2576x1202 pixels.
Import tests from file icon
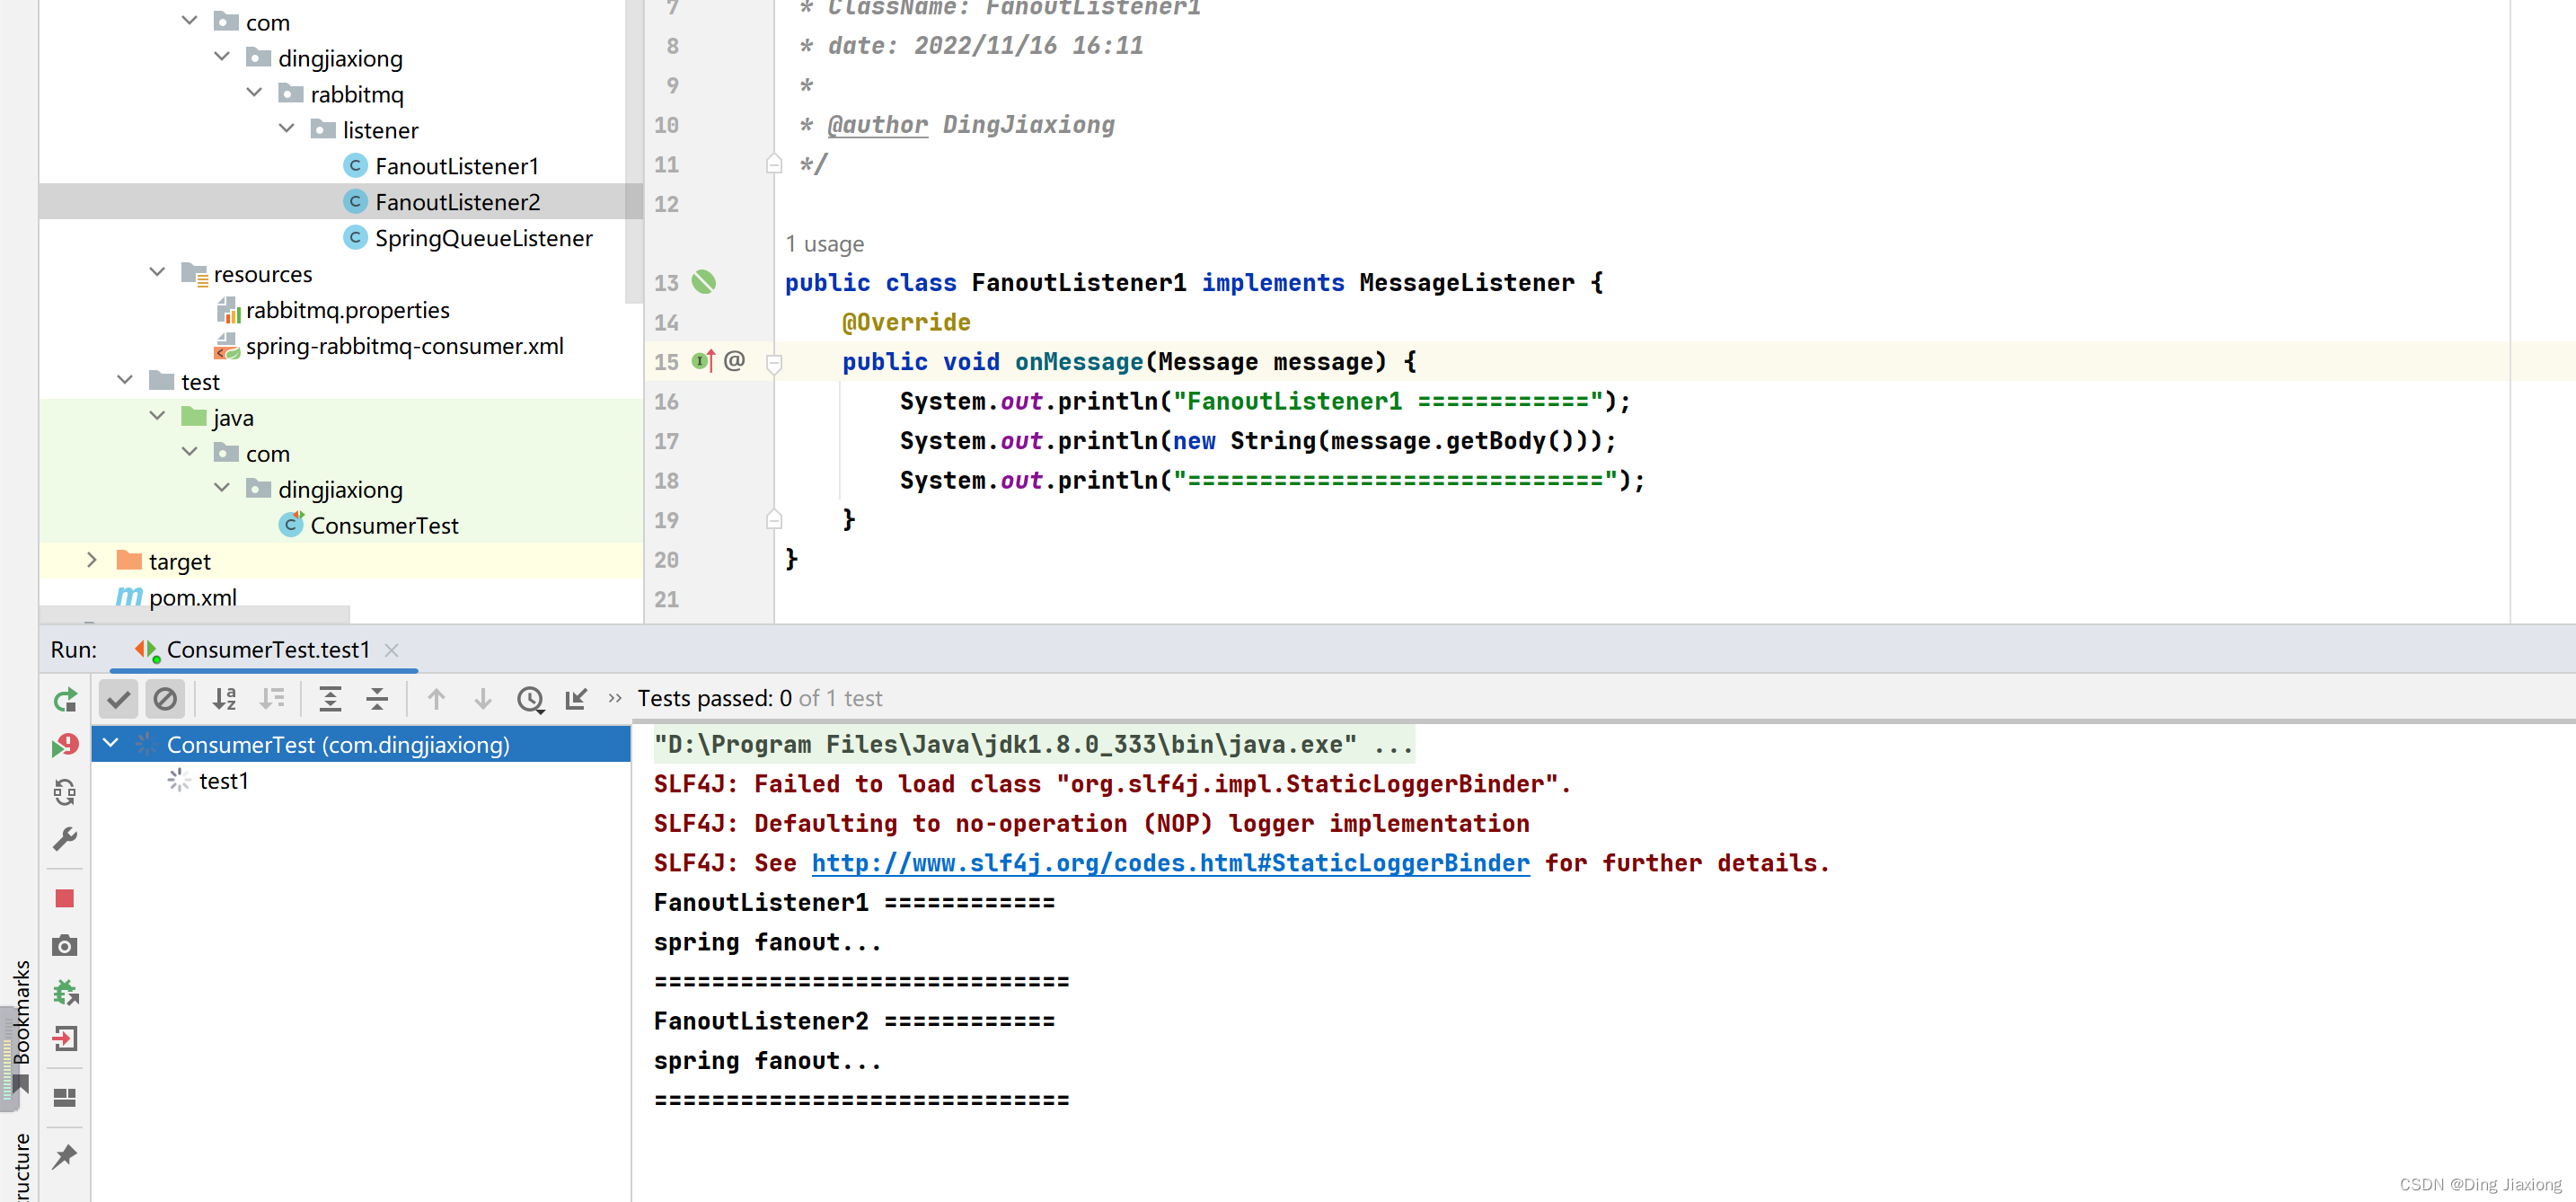[x=576, y=699]
